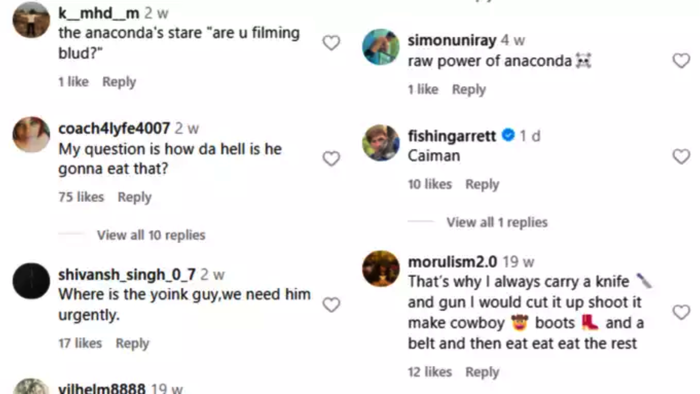Reply to morulism2.0's comment
This screenshot has height=394, width=700.
482,372
